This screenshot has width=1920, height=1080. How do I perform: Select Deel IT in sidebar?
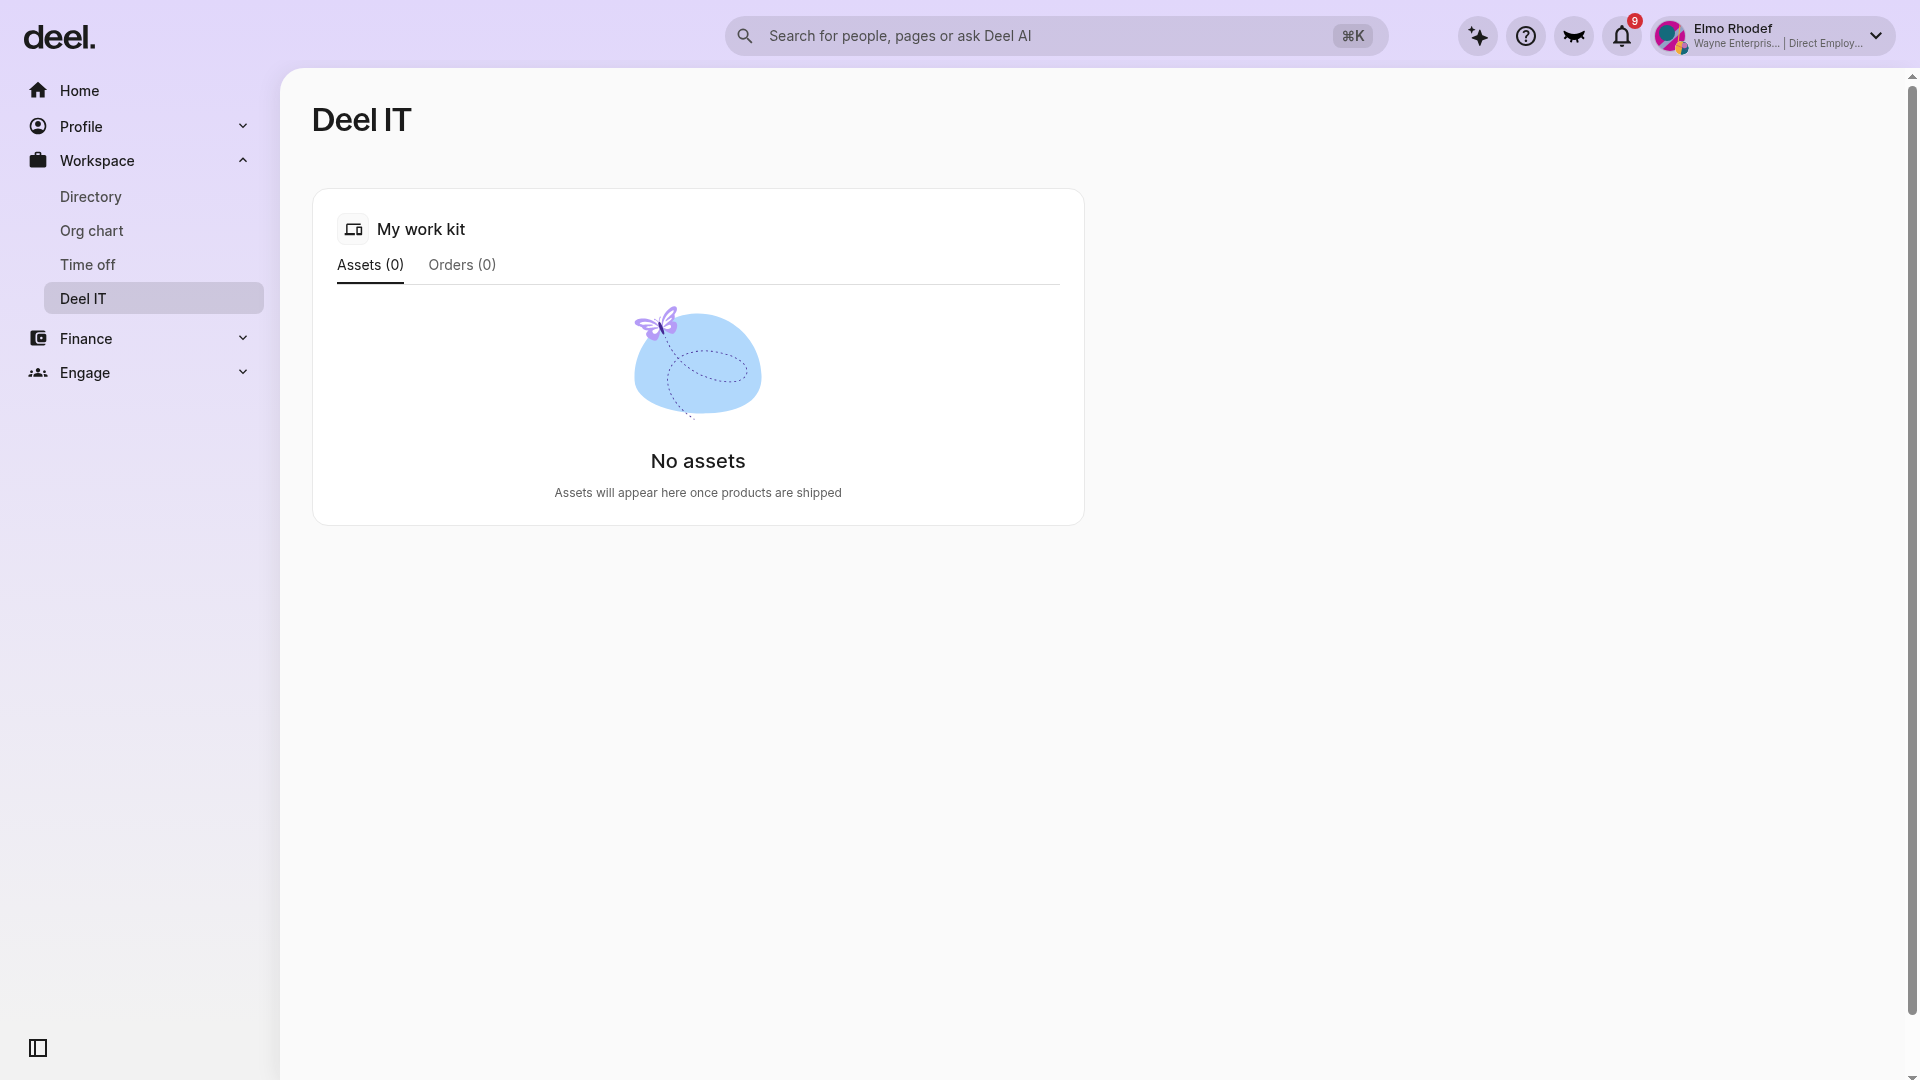click(154, 298)
